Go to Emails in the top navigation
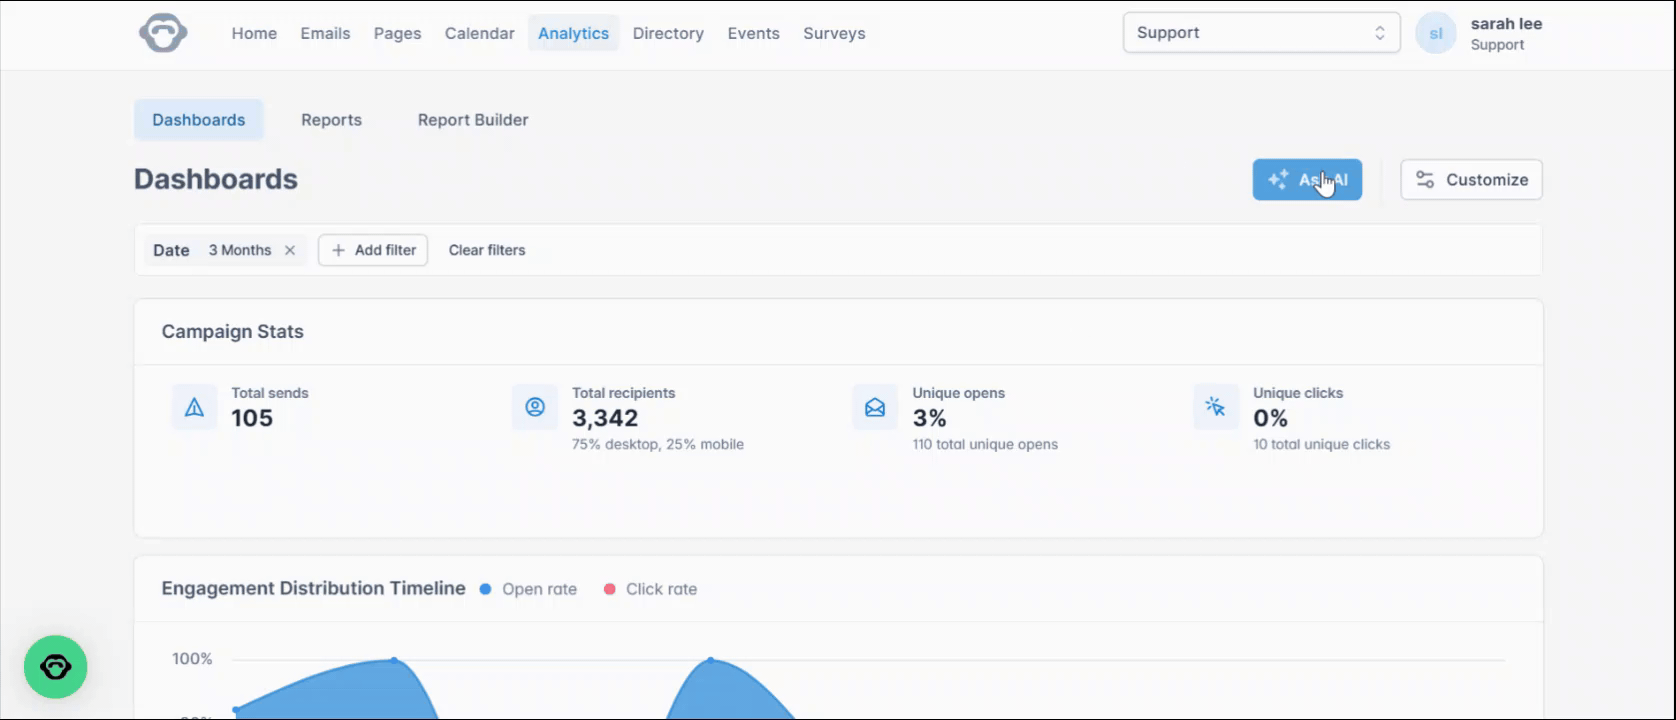This screenshot has height=720, width=1676. tap(325, 33)
